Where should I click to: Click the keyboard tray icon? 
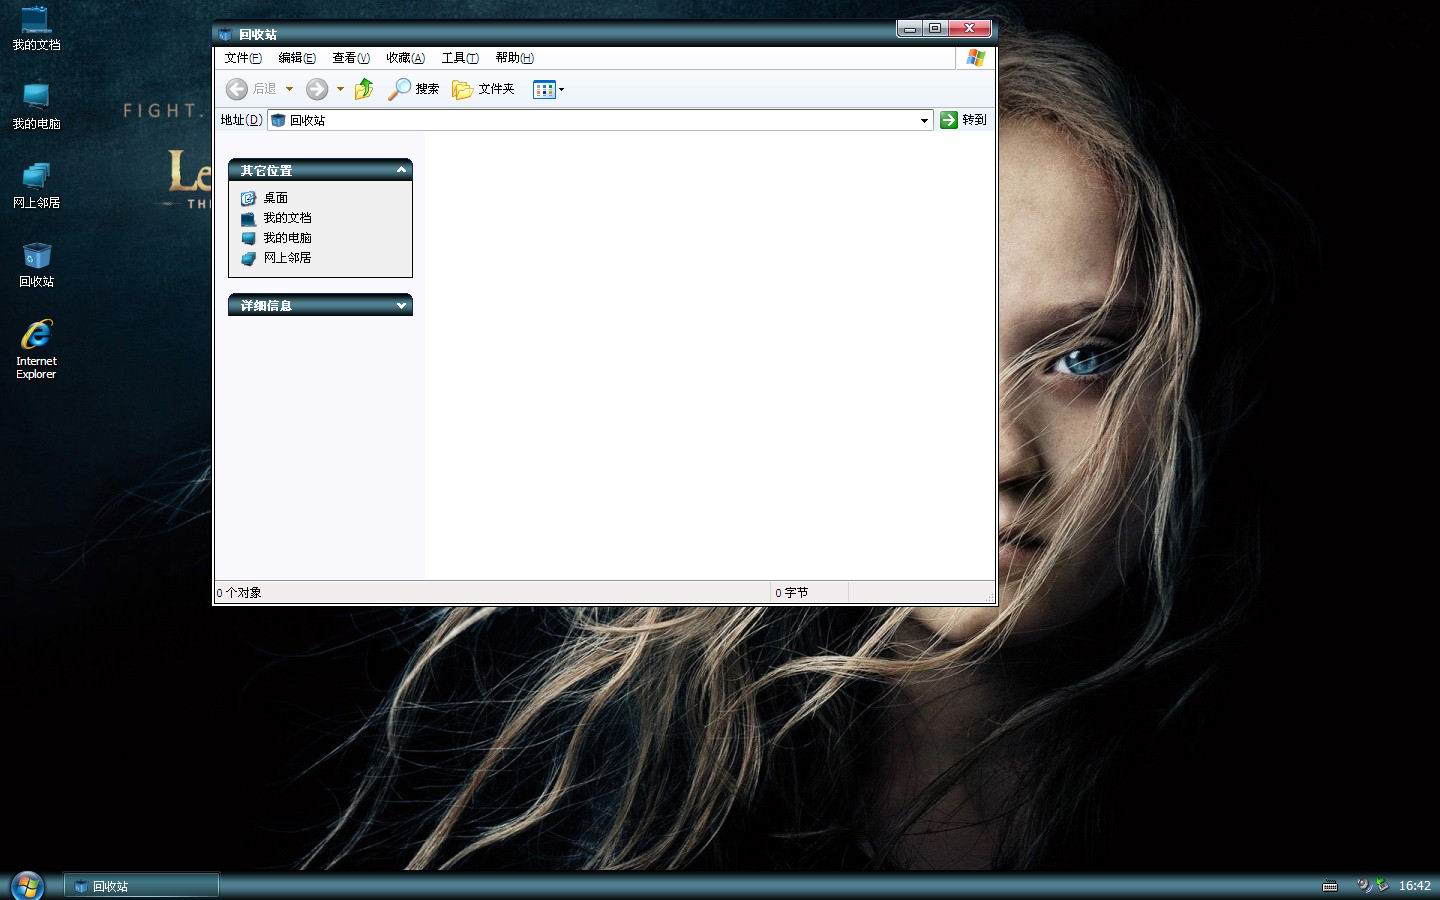point(1330,886)
